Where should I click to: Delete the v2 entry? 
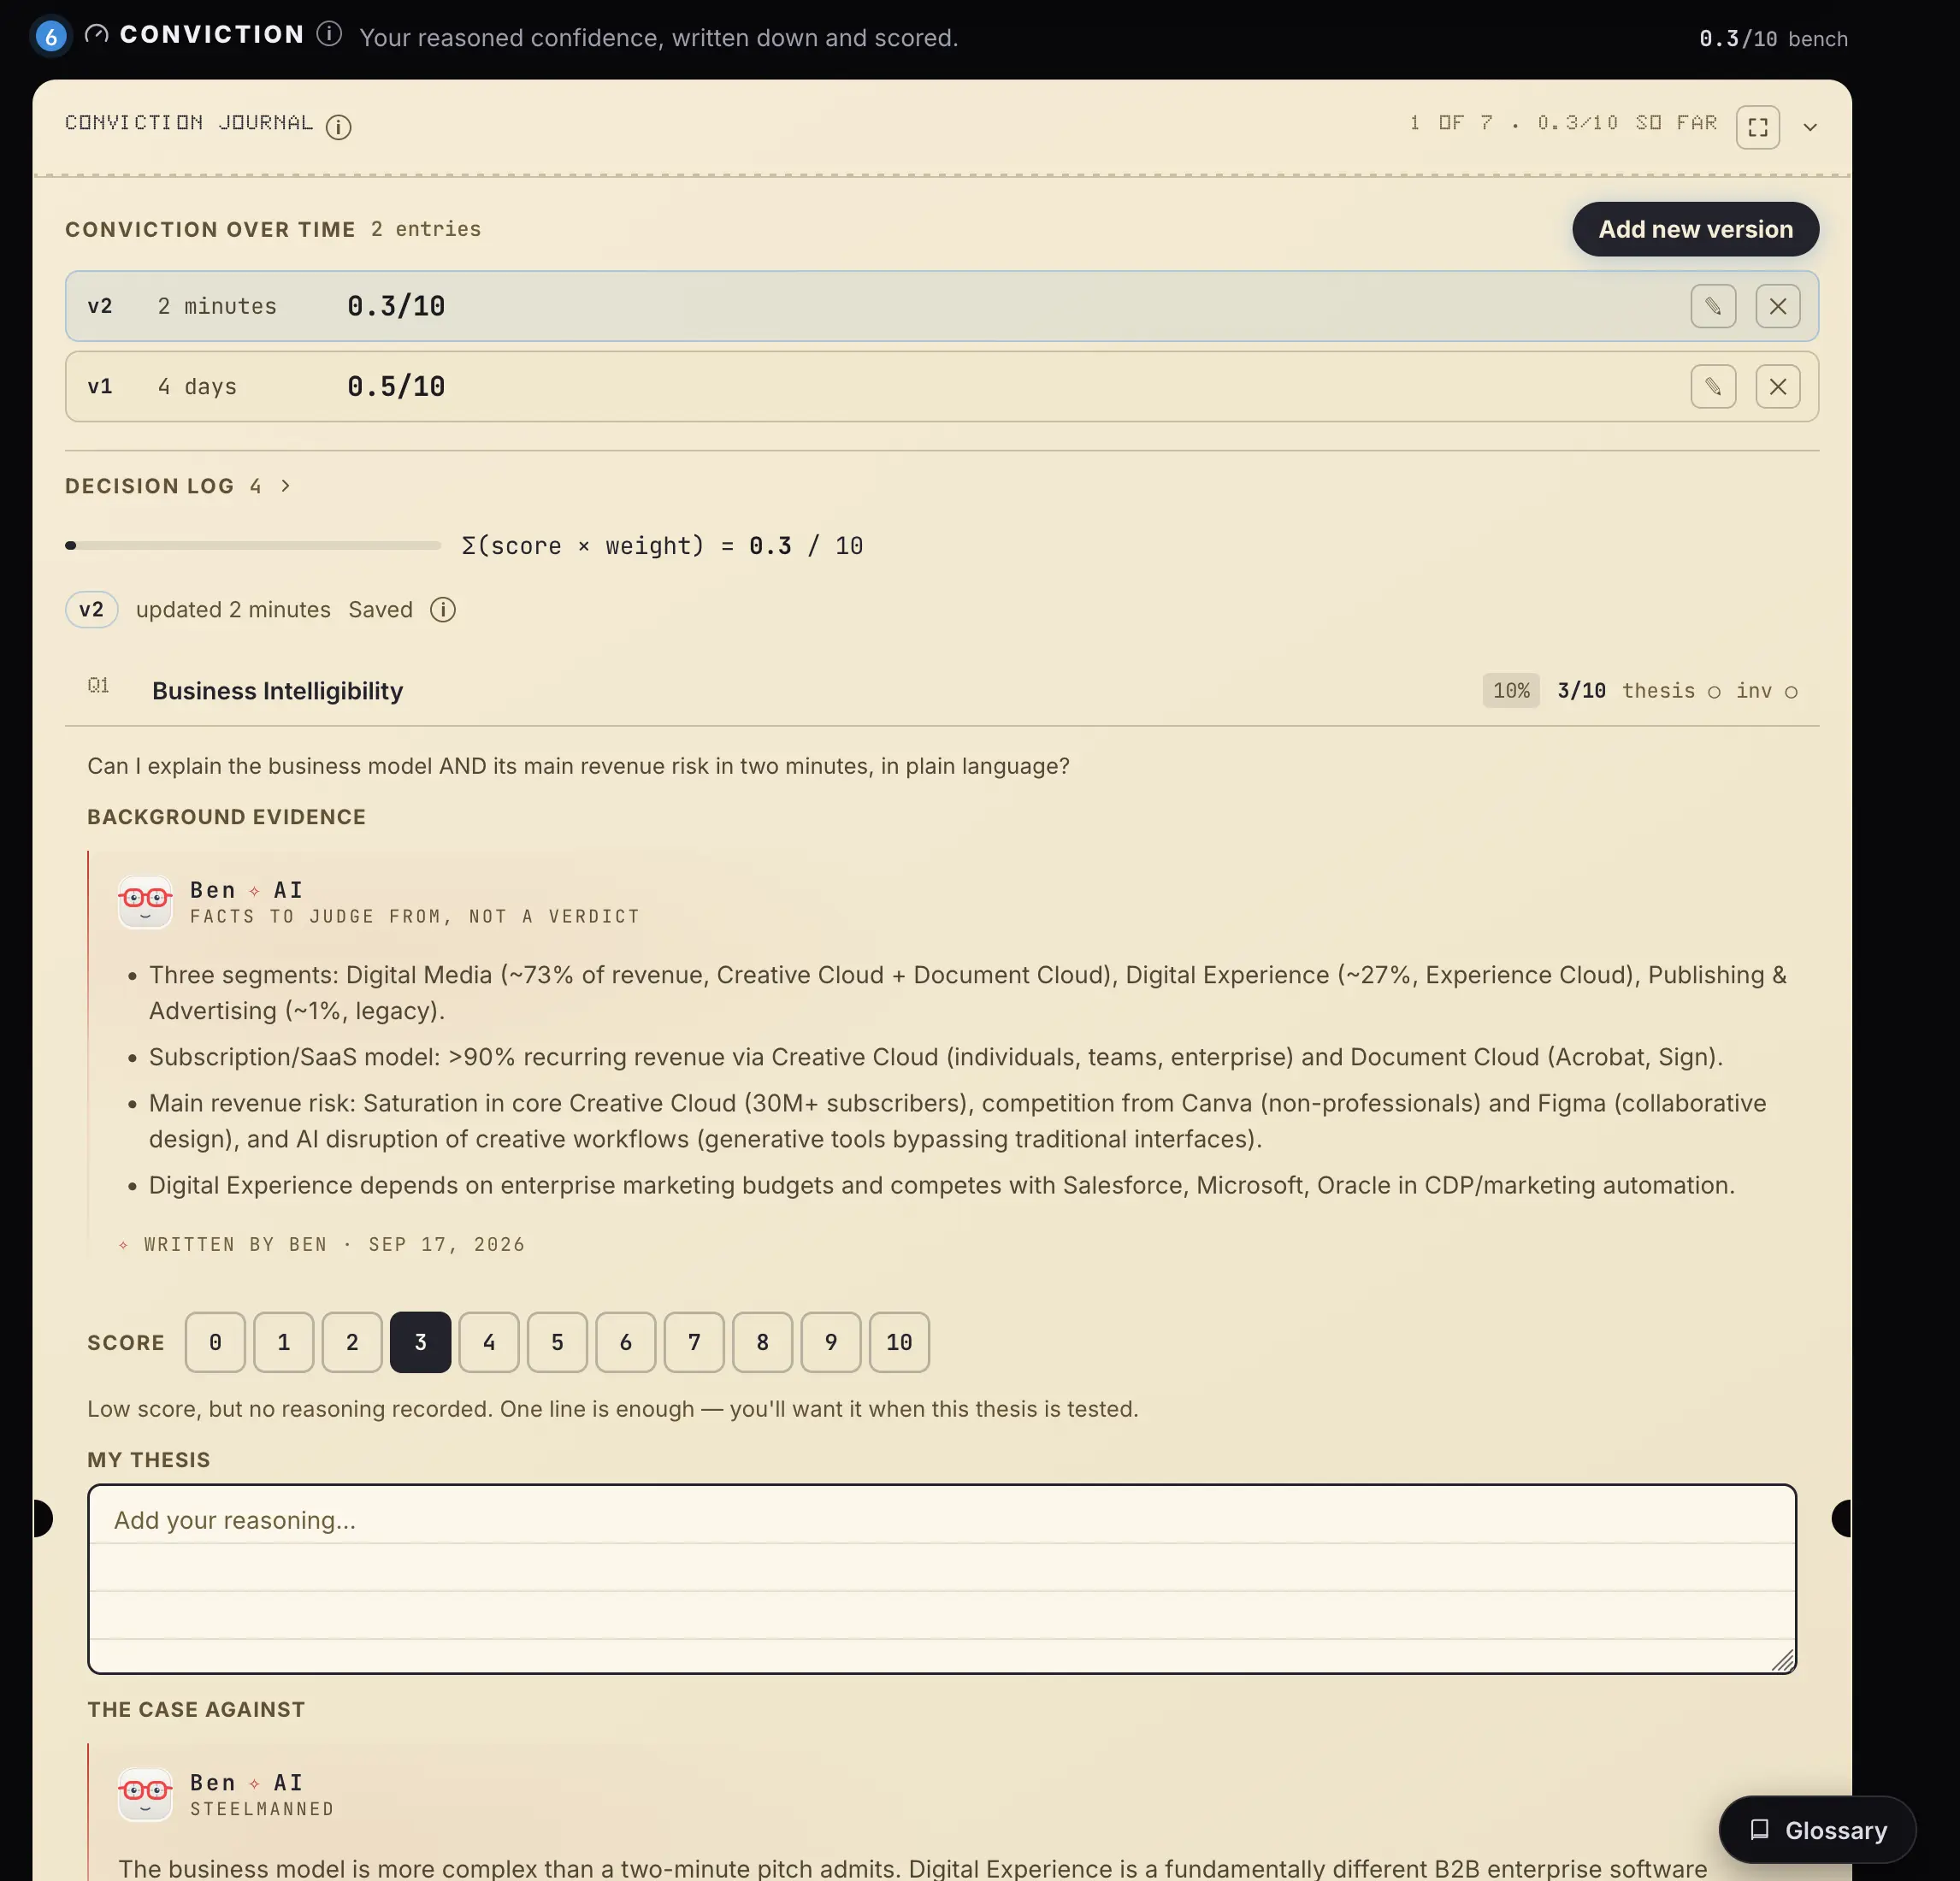(1777, 306)
